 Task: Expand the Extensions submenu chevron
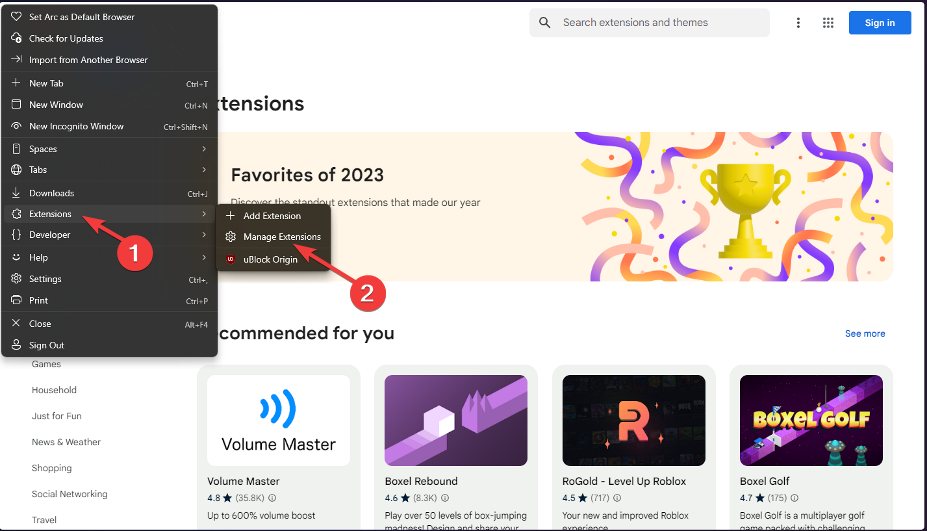point(204,213)
